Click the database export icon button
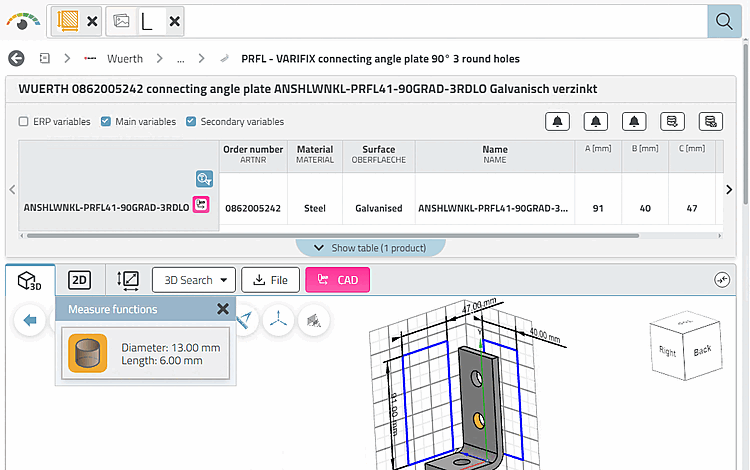The height and width of the screenshot is (470, 750). [672, 121]
